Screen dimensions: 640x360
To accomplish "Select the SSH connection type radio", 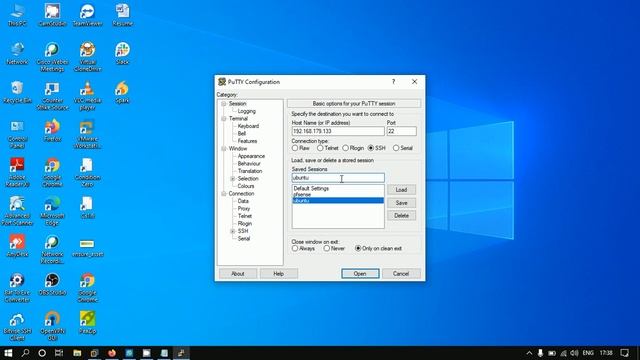I will pos(371,148).
